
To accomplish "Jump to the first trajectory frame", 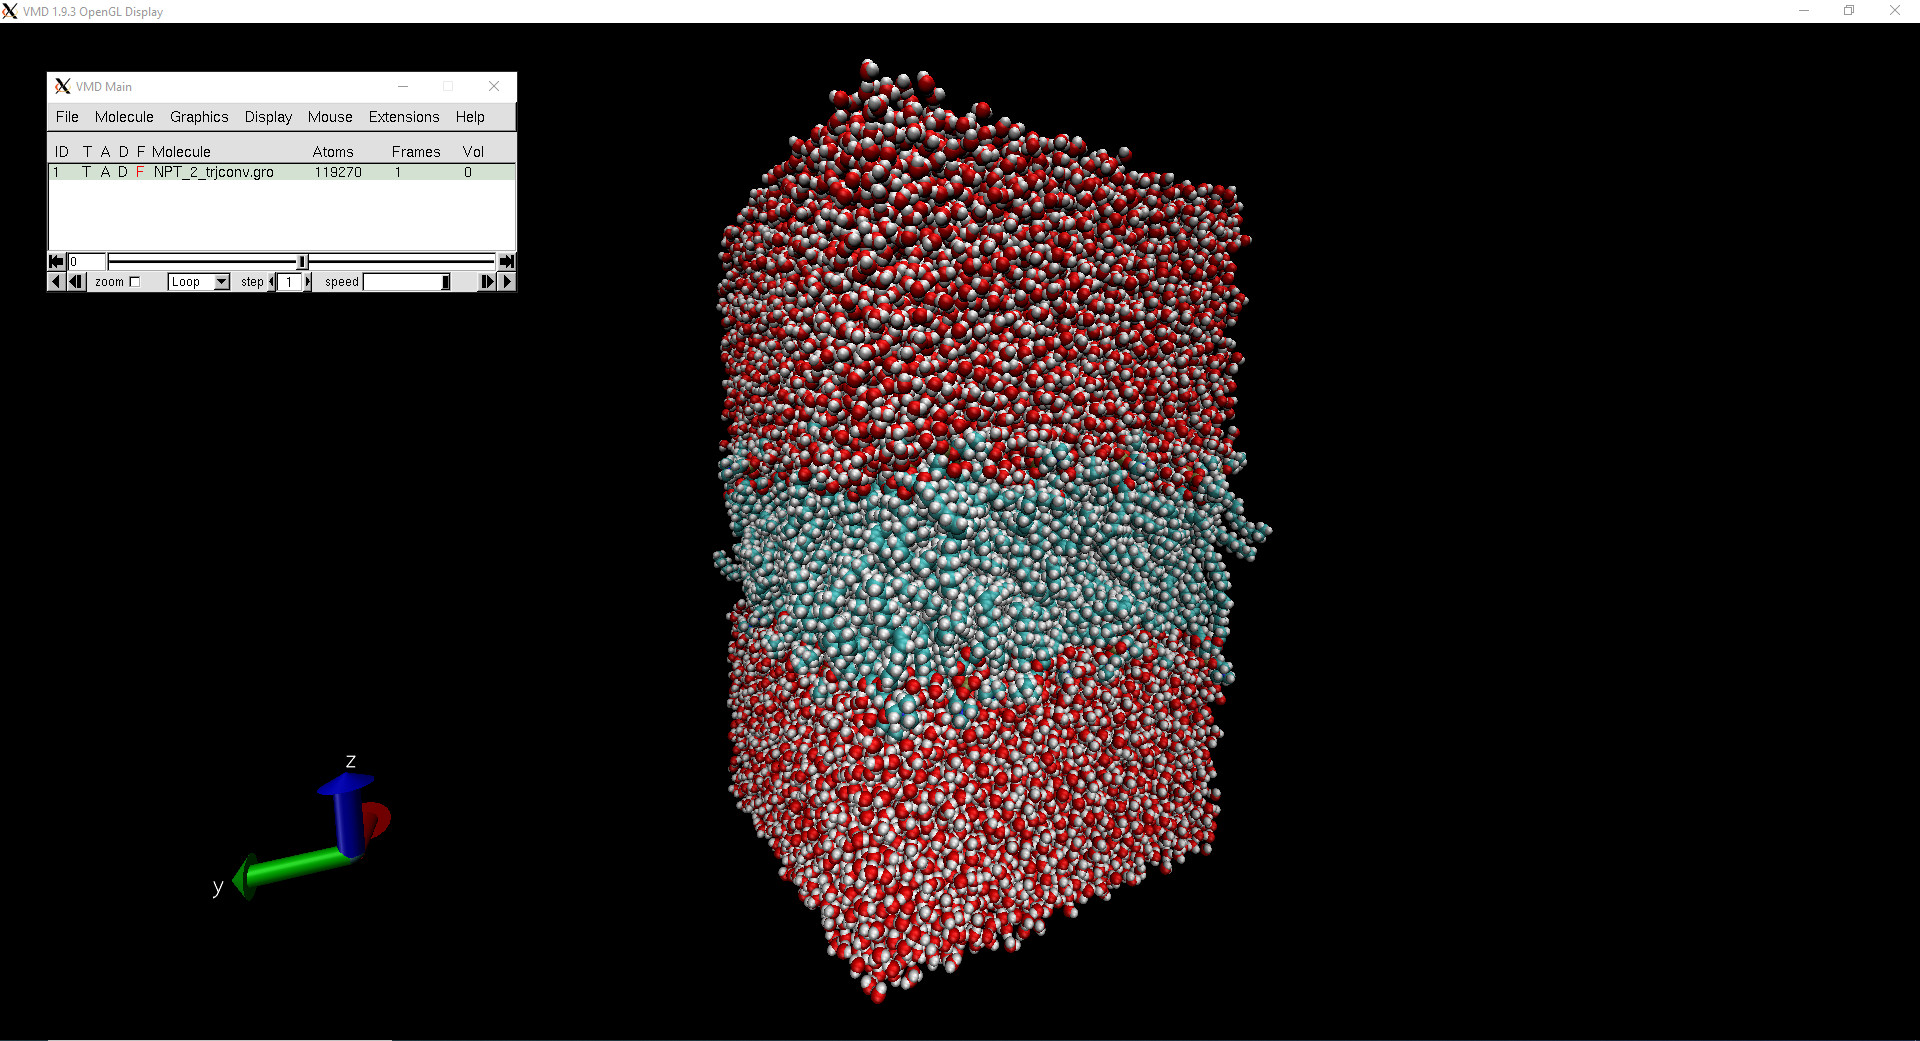I will pyautogui.click(x=56, y=262).
